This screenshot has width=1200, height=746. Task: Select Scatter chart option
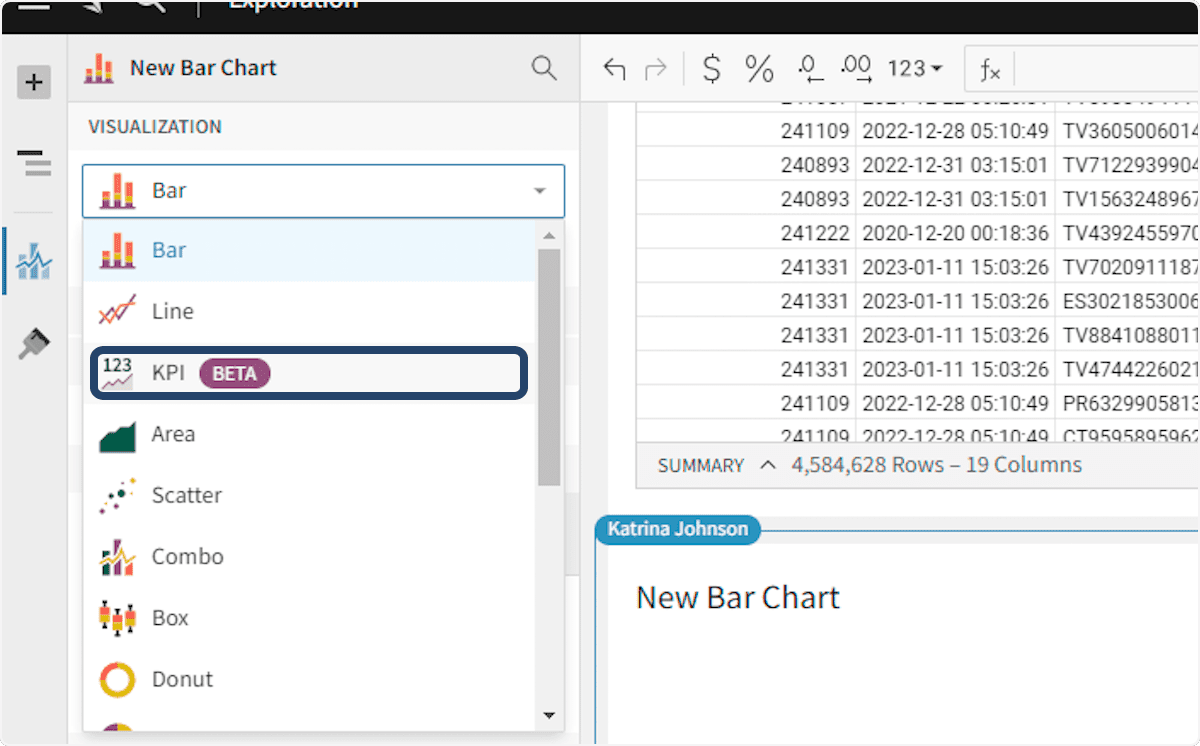186,496
